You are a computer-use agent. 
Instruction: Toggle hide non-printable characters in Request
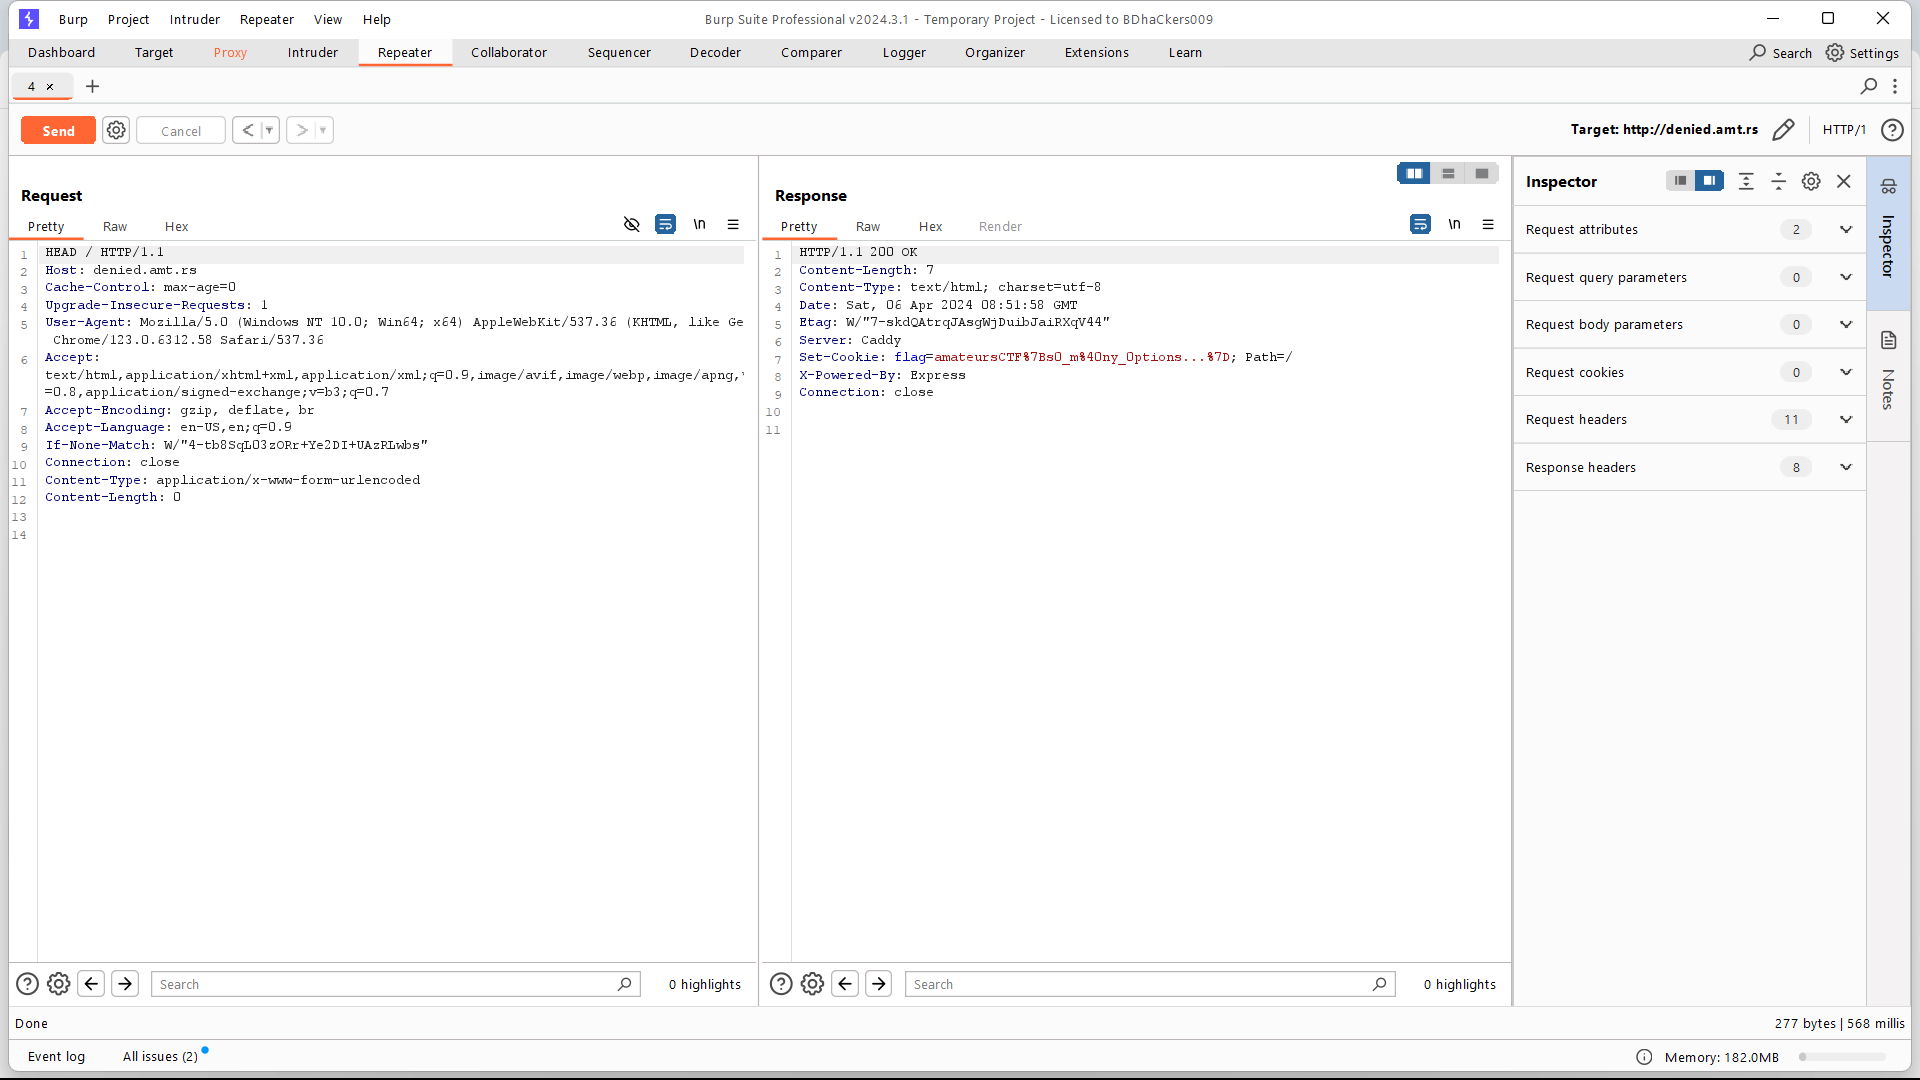(x=631, y=225)
